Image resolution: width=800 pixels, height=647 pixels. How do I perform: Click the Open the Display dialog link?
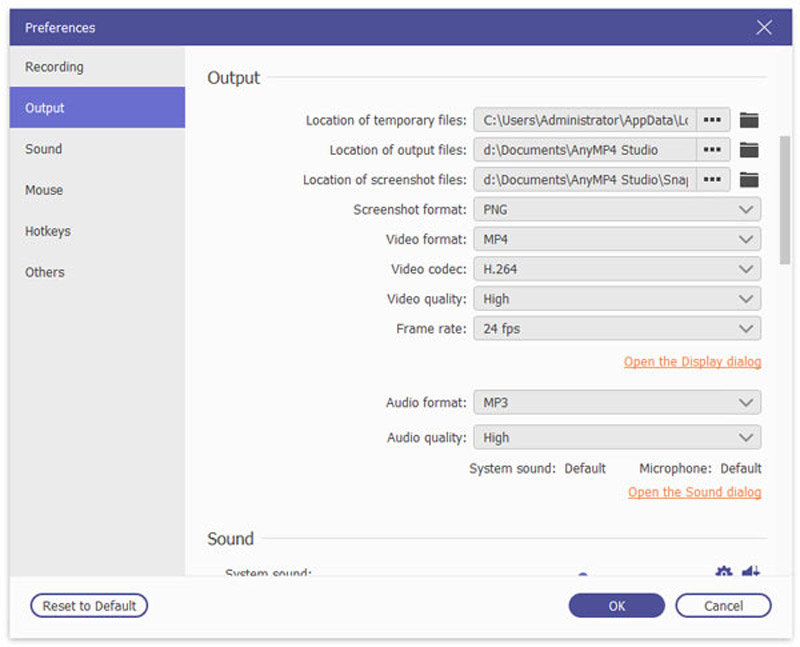pyautogui.click(x=692, y=362)
